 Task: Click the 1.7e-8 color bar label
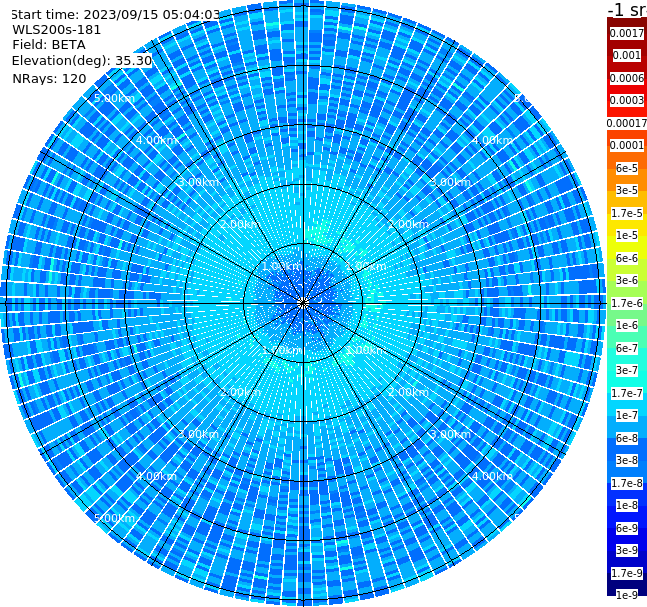pyautogui.click(x=627, y=483)
